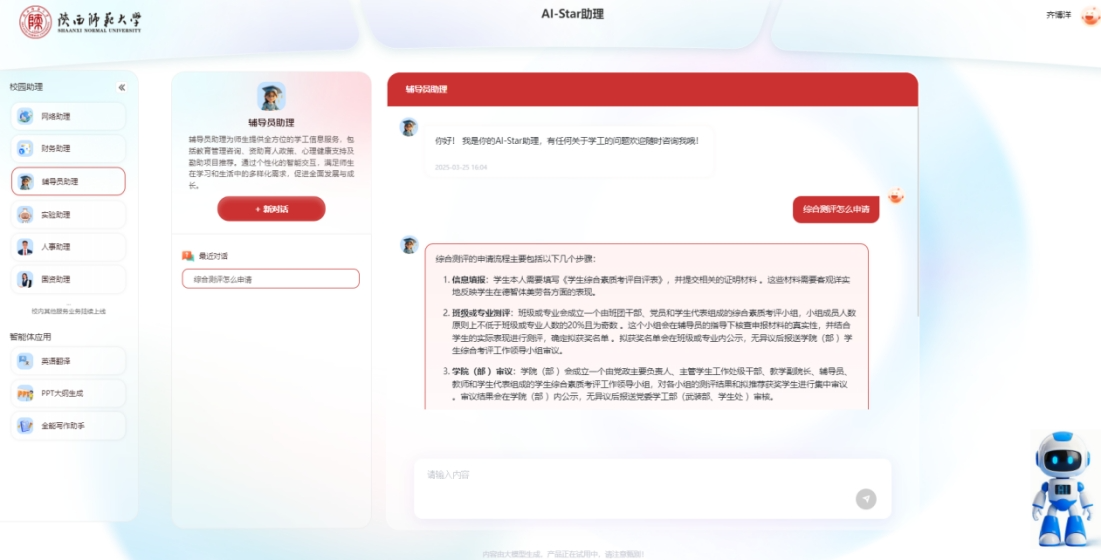Open the 财务助理 assistant icon
The width and height of the screenshot is (1101, 560).
(x=25, y=149)
